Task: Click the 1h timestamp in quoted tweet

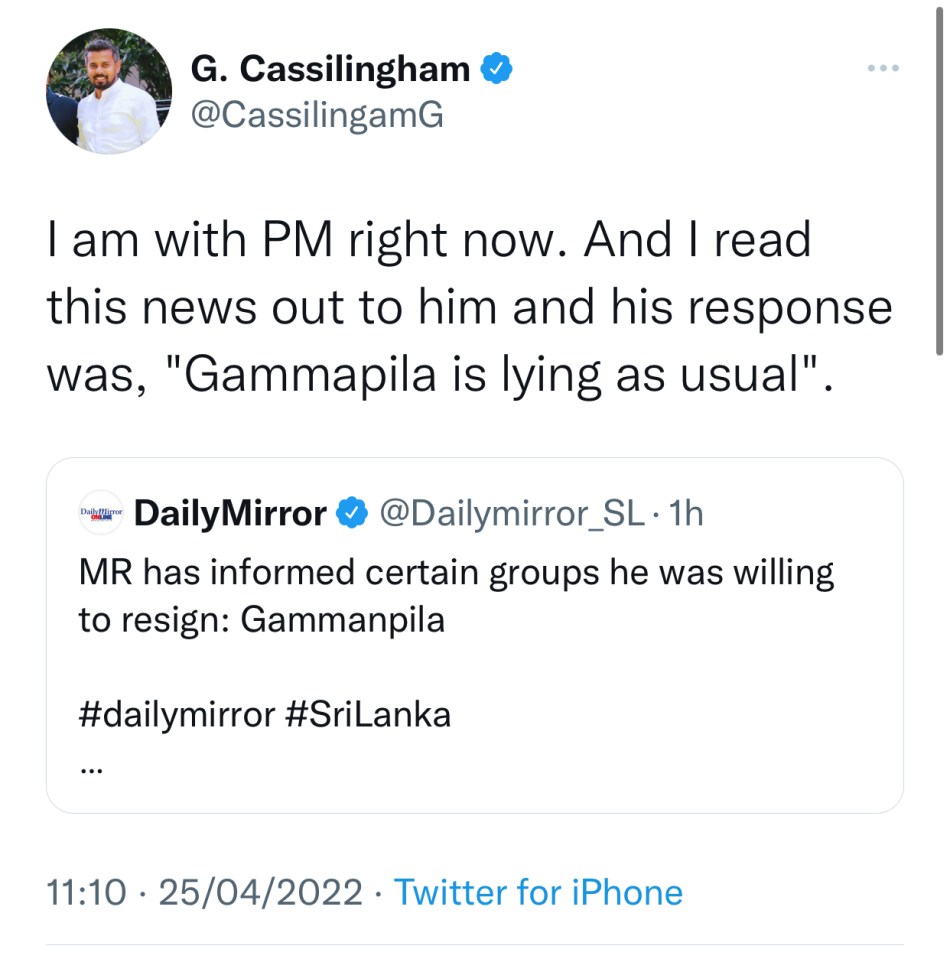Action: click(686, 514)
